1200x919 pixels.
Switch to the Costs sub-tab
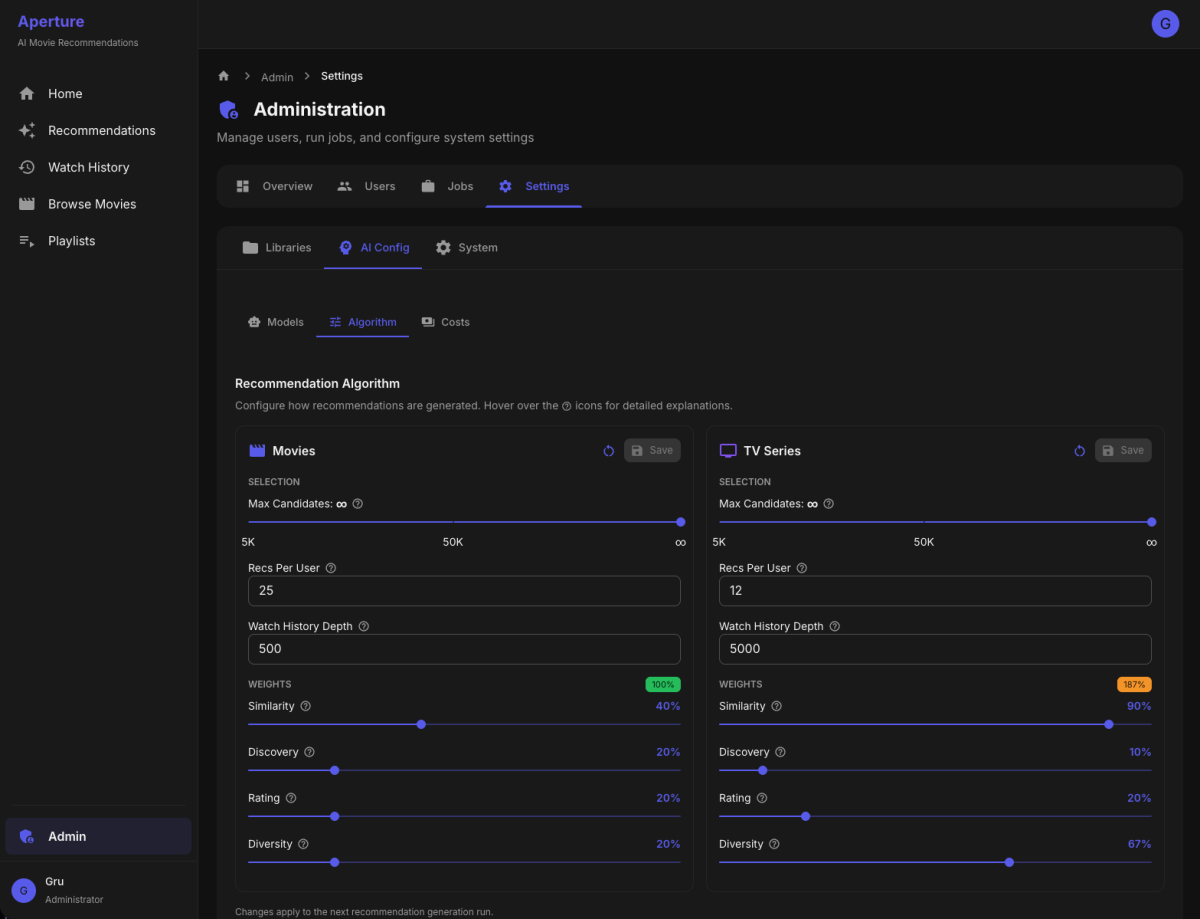click(x=445, y=321)
